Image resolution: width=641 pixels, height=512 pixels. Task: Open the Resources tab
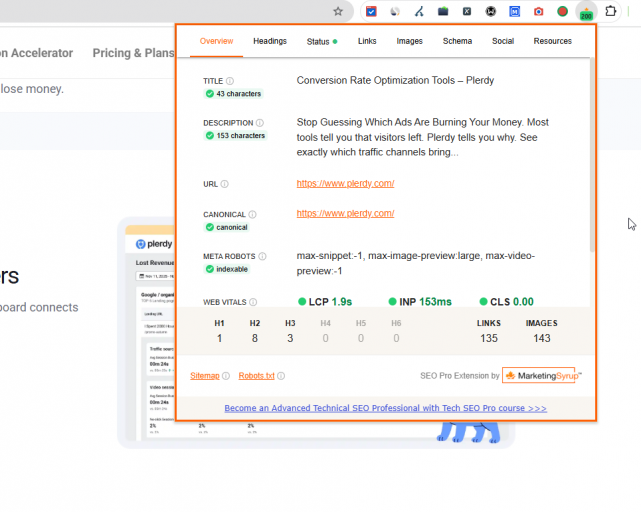[x=552, y=41]
